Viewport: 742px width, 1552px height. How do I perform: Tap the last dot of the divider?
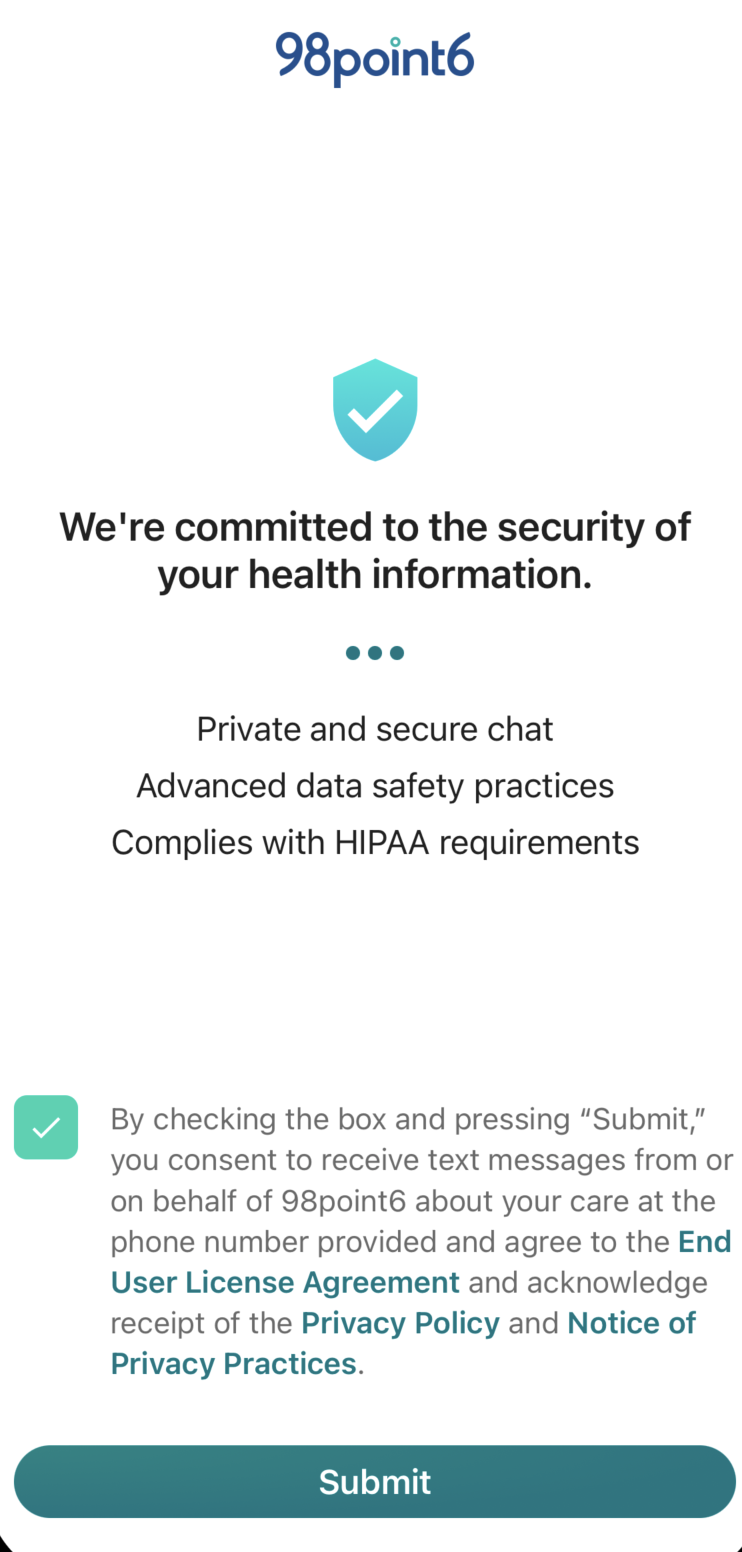tap(397, 653)
